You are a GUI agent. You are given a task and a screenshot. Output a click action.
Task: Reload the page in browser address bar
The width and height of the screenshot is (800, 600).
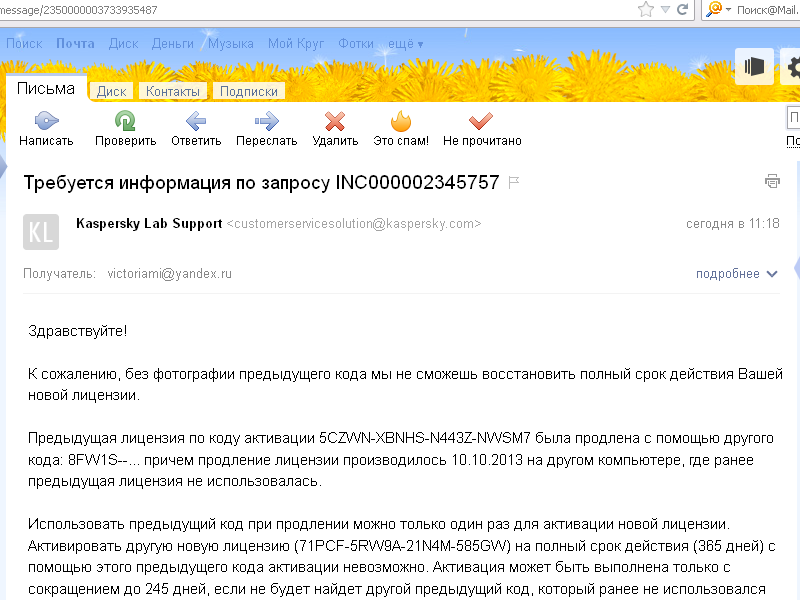click(682, 9)
